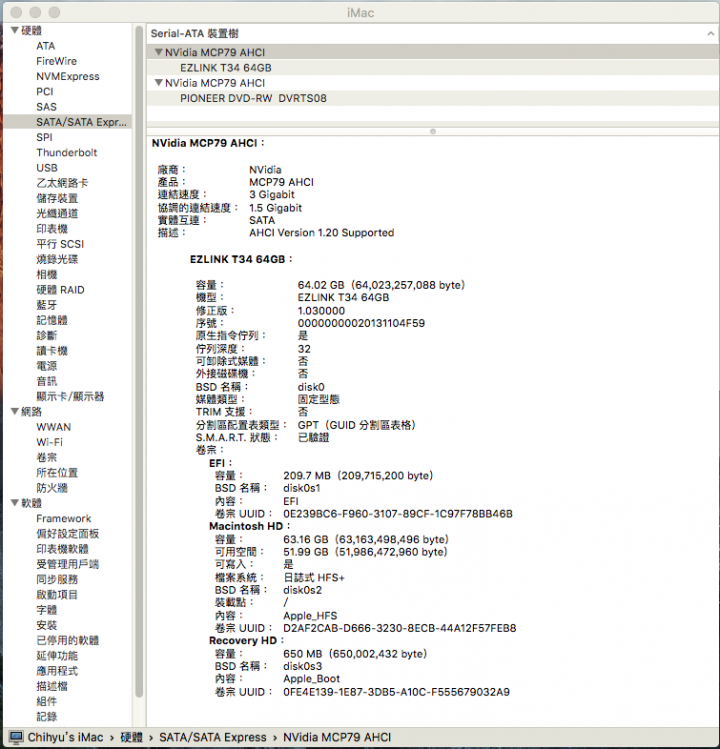Click 硬體 in the path bar
Image resolution: width=720 pixels, height=749 pixels.
coord(131,737)
